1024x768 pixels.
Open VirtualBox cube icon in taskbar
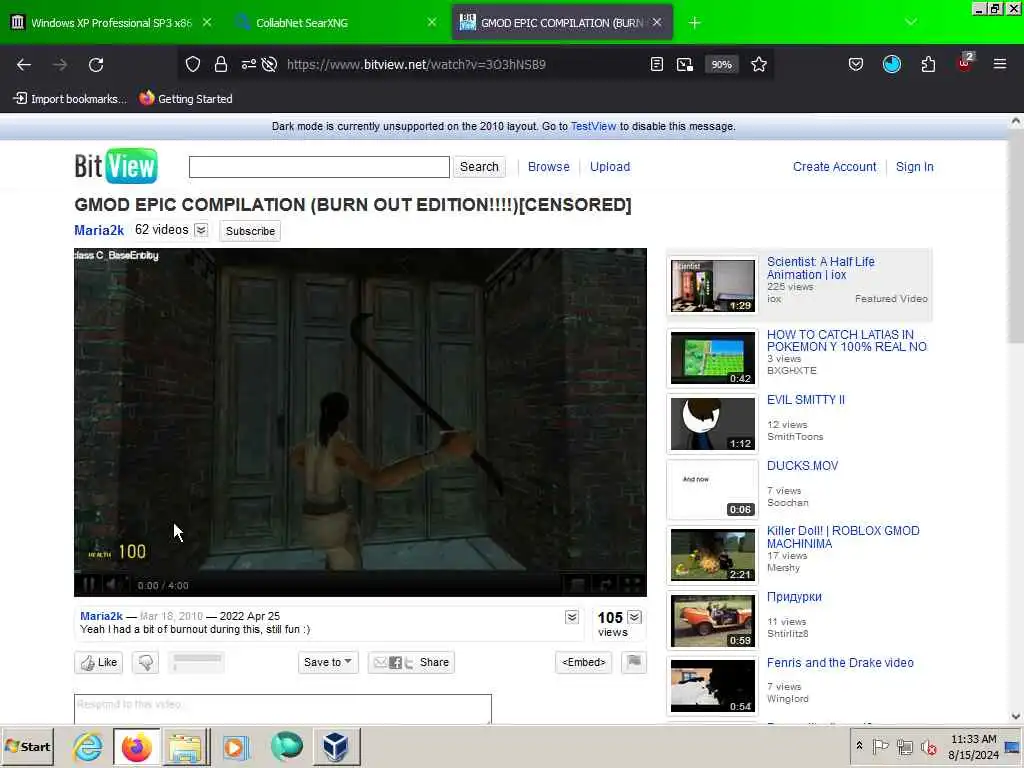(x=336, y=746)
